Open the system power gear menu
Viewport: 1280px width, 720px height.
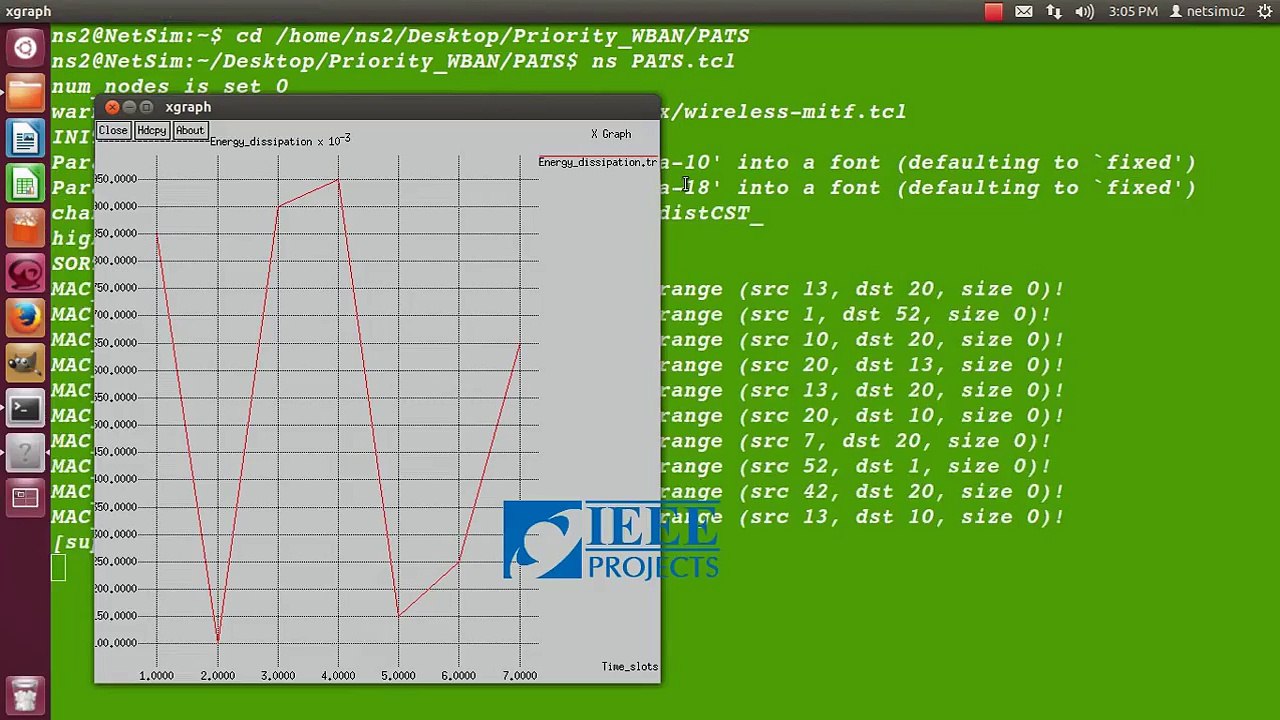[1265, 12]
